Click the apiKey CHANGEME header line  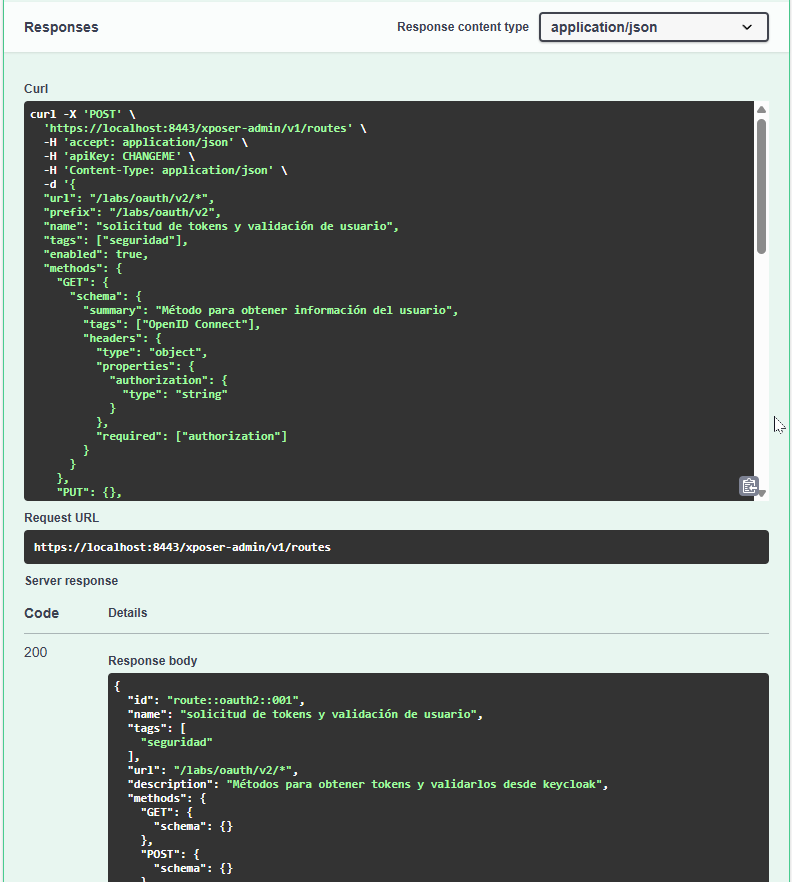118,157
